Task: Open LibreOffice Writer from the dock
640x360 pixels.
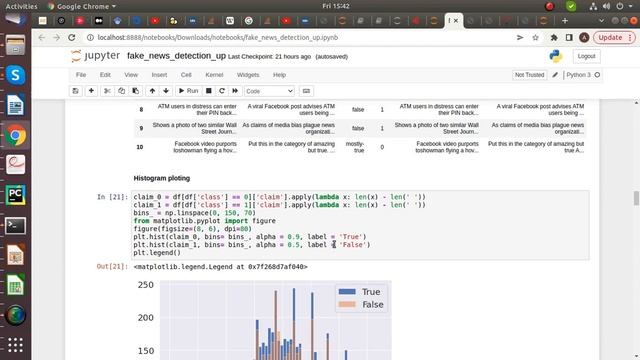Action: point(16,105)
